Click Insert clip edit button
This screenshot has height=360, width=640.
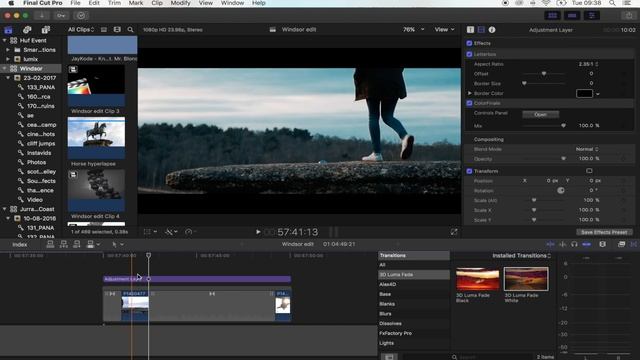point(64,244)
